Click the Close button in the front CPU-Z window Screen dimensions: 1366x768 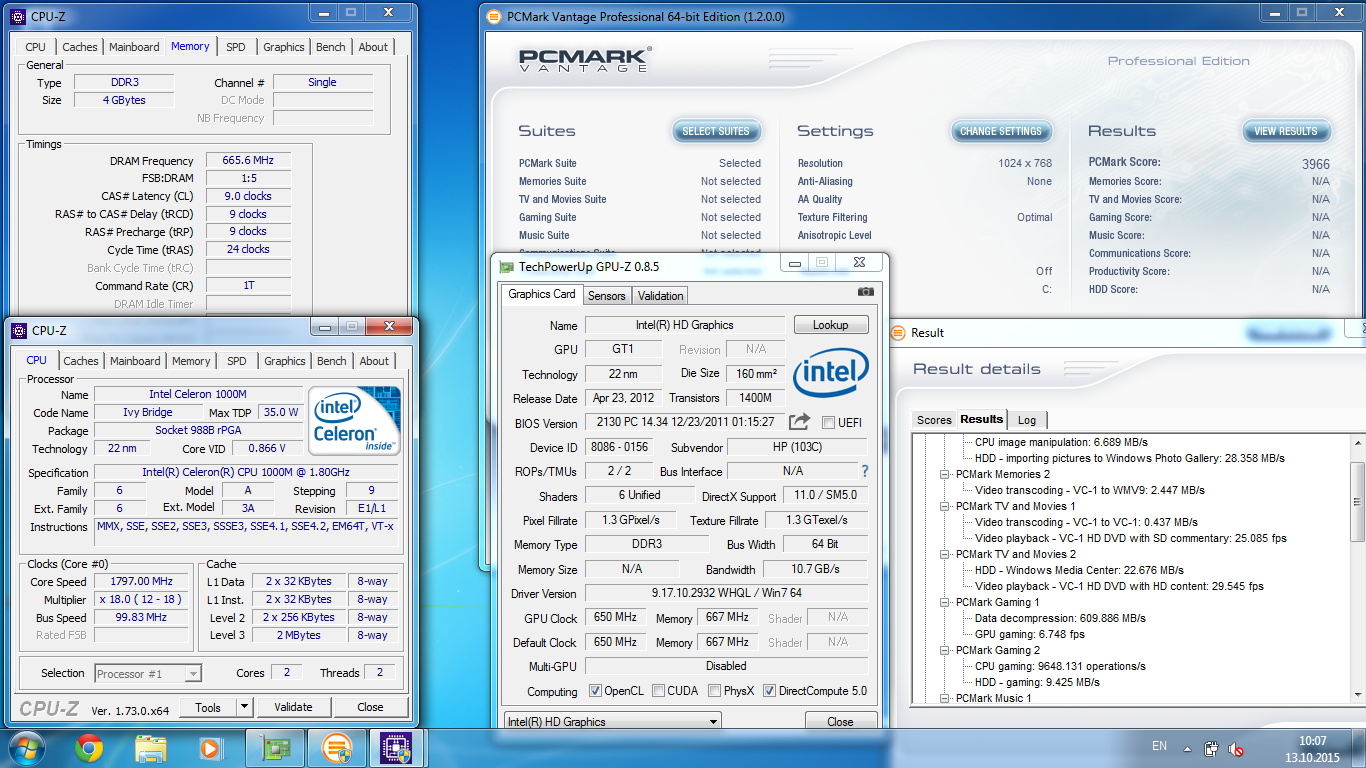(x=370, y=707)
